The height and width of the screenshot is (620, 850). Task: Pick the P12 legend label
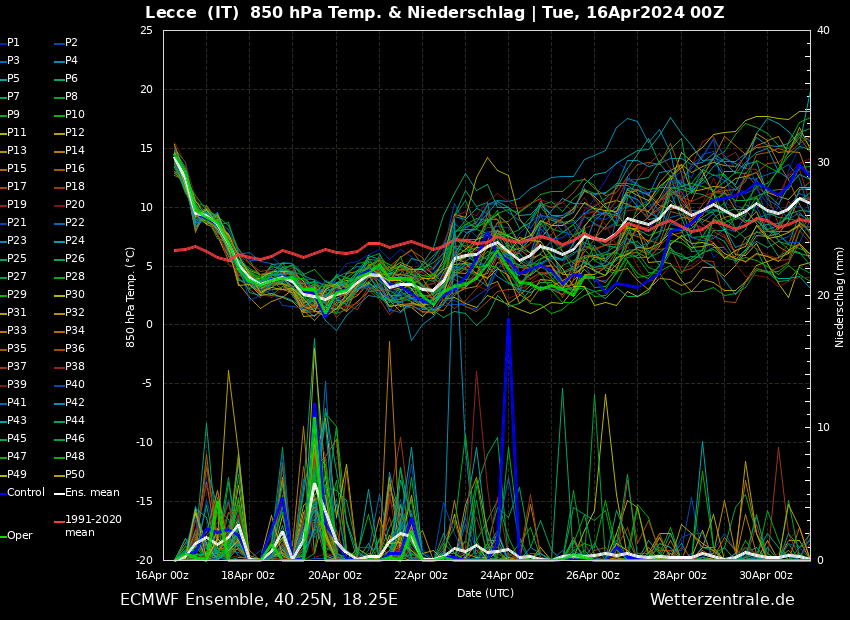[69, 132]
